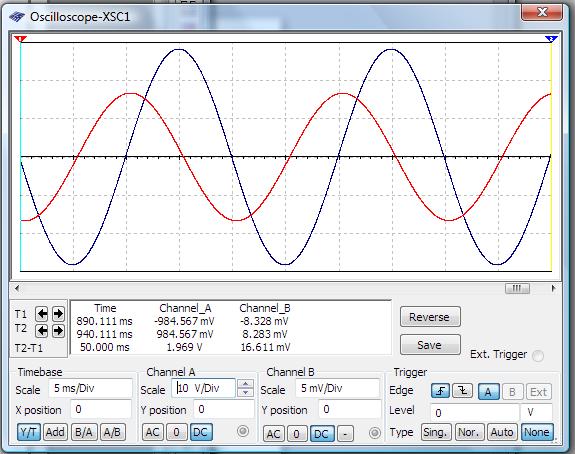Toggle Channel A AC coupling
Image resolution: width=575 pixels, height=454 pixels.
click(x=153, y=432)
